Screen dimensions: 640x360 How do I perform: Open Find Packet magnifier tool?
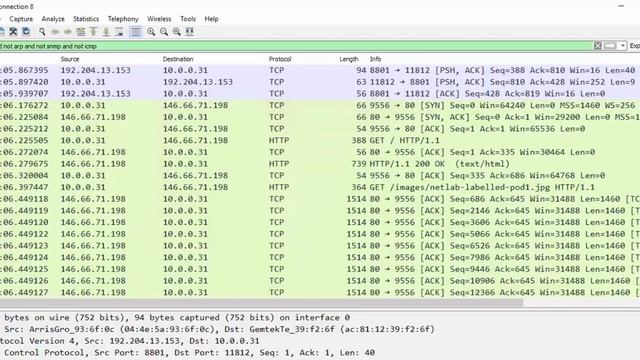click(42, 31)
